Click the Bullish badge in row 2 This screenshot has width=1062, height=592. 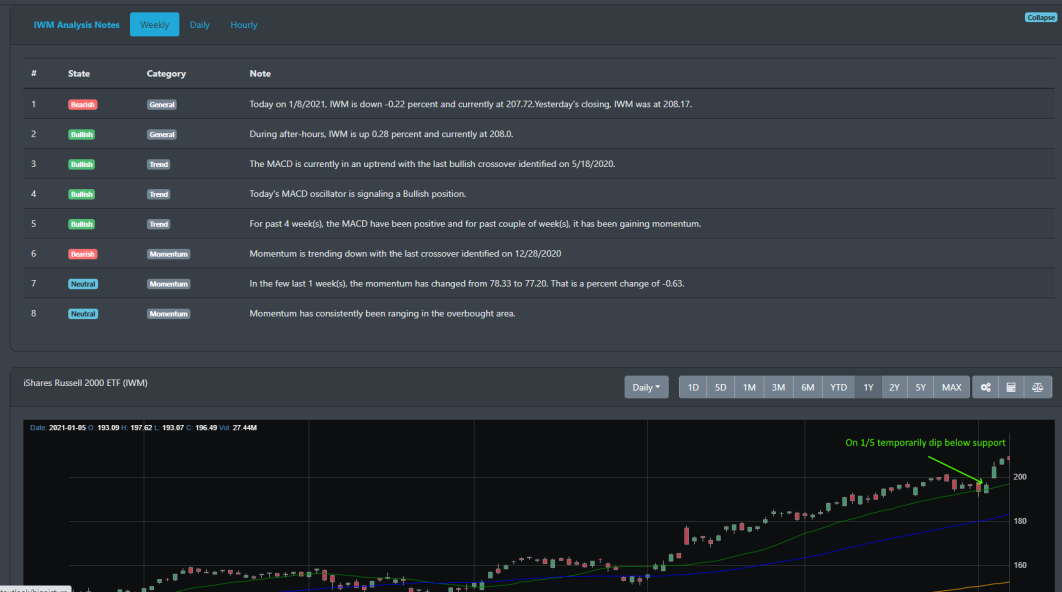pyautogui.click(x=81, y=134)
